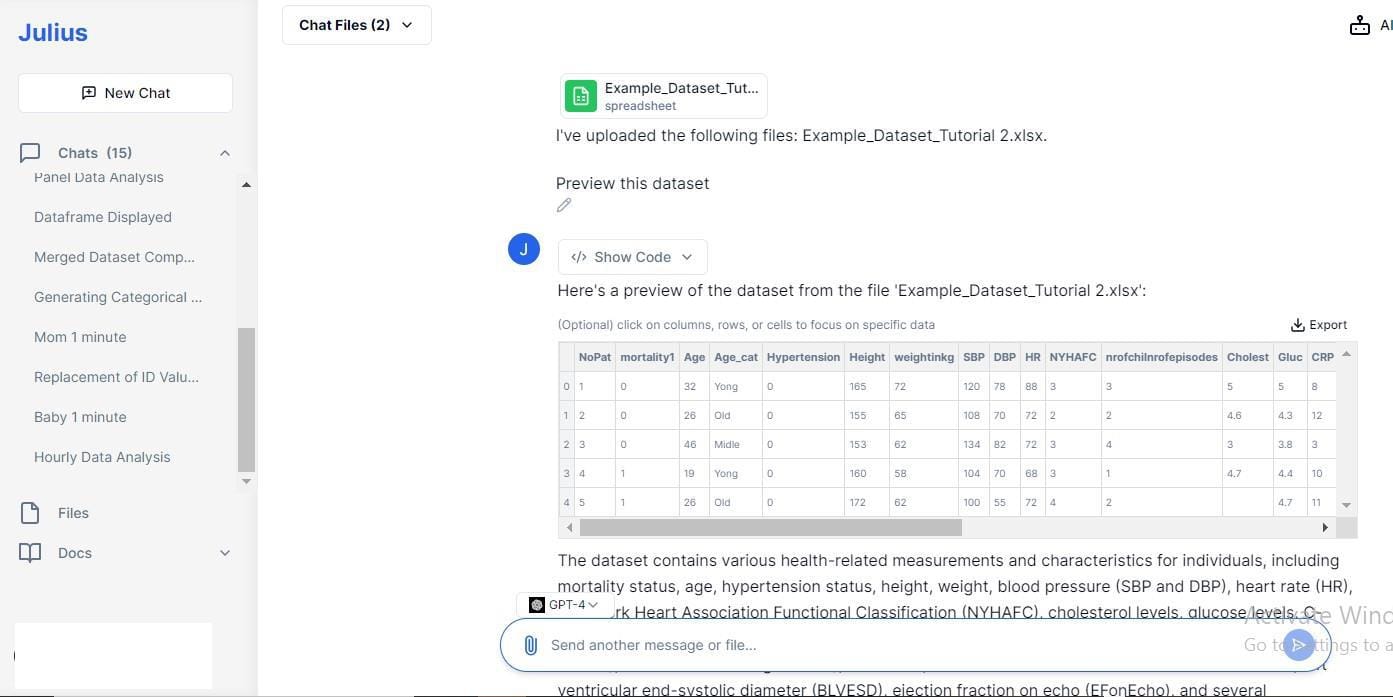
Task: Expand the Docs section chevron
Action: coord(224,553)
